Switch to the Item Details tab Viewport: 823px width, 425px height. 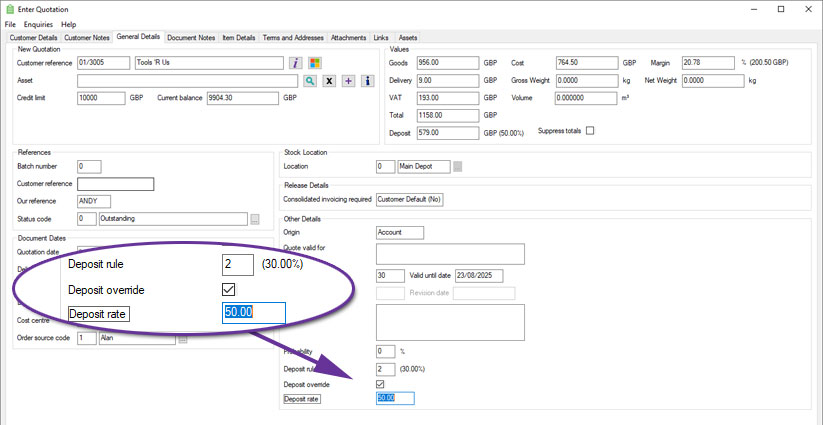pyautogui.click(x=239, y=37)
